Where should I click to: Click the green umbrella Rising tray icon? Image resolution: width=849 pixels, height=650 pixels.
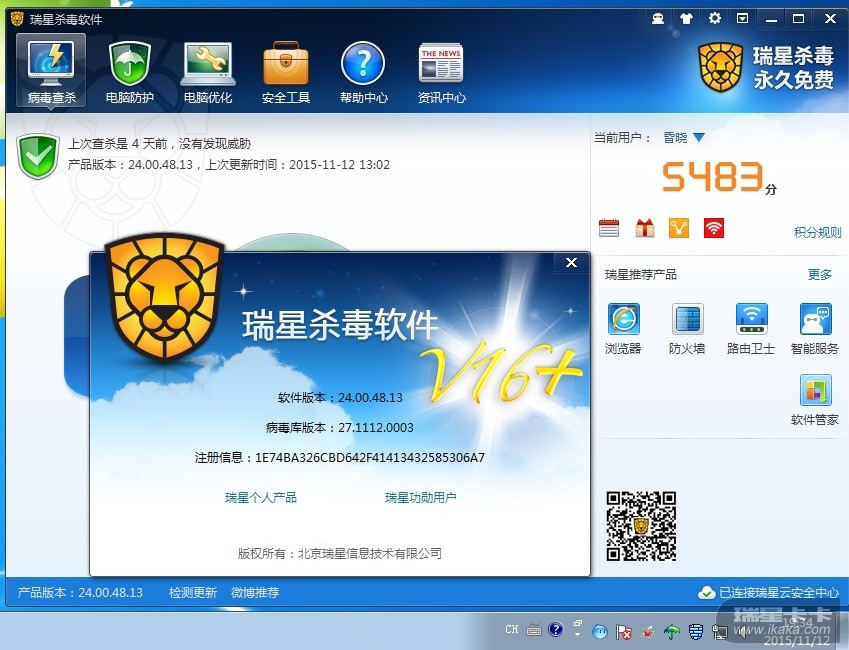click(672, 632)
